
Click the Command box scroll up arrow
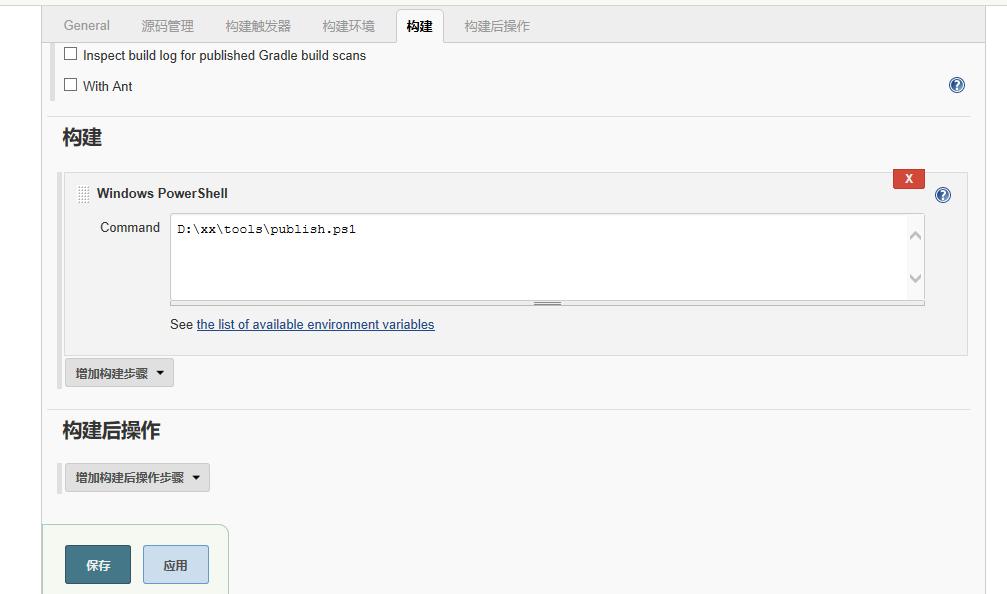915,235
